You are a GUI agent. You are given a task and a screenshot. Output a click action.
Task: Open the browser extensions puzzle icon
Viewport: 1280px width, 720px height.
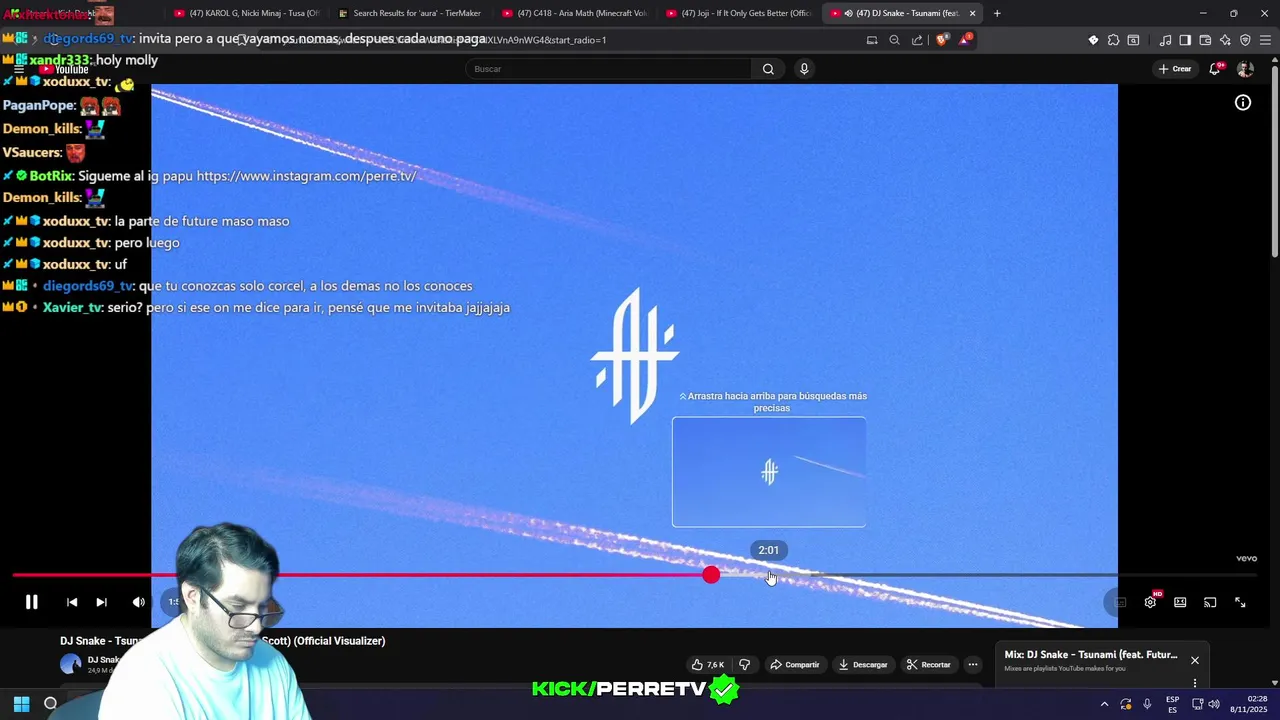point(1113,40)
